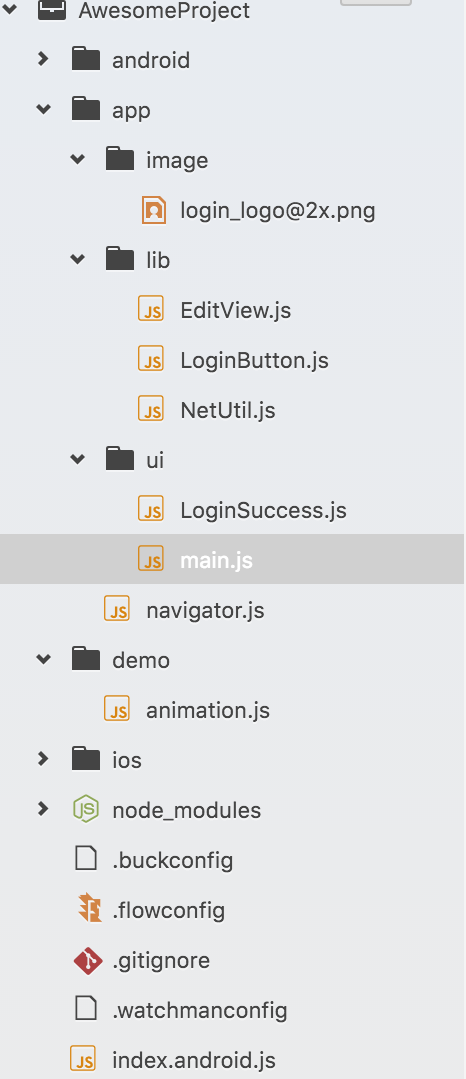466x1079 pixels.
Task: Click the login_logo@2x.png image file icon
Action: pos(154,210)
